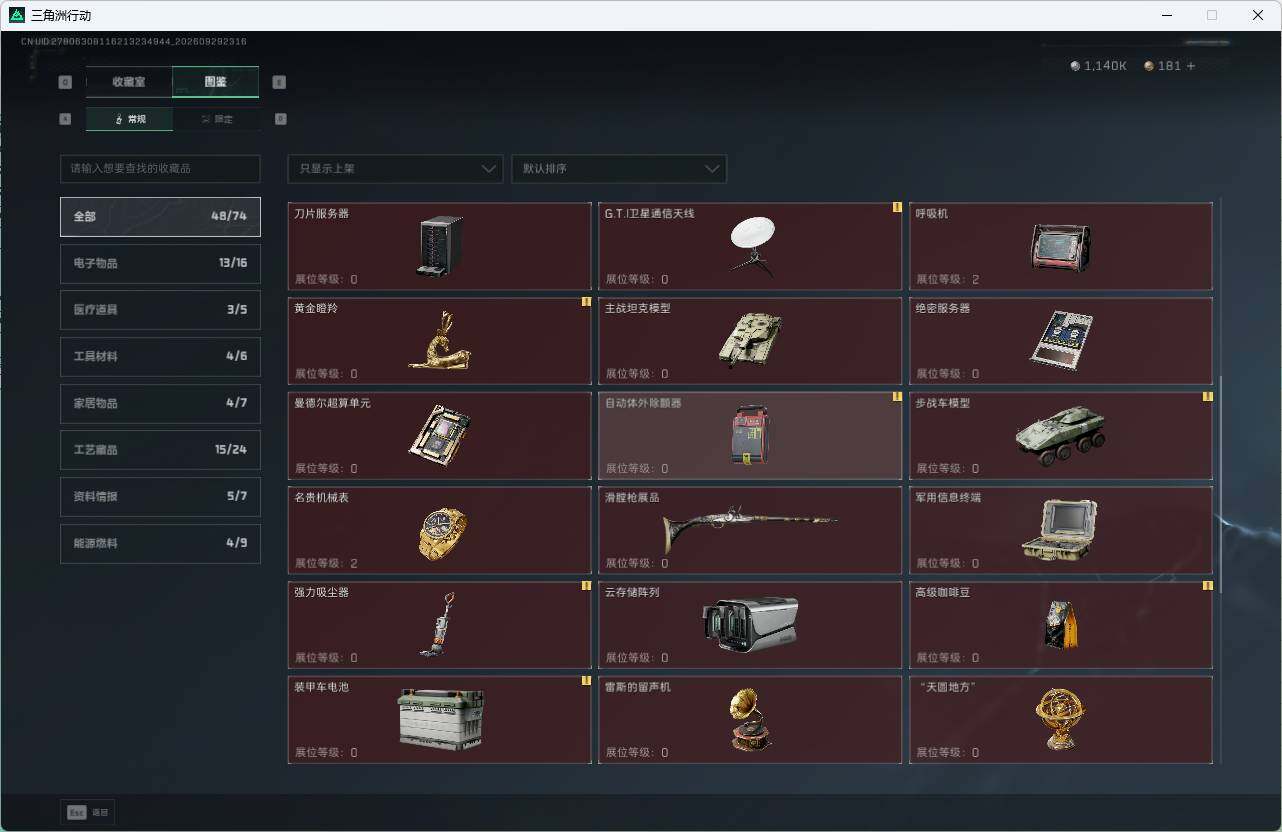
Task: Click the plus icon to add currency
Action: 1190,66
